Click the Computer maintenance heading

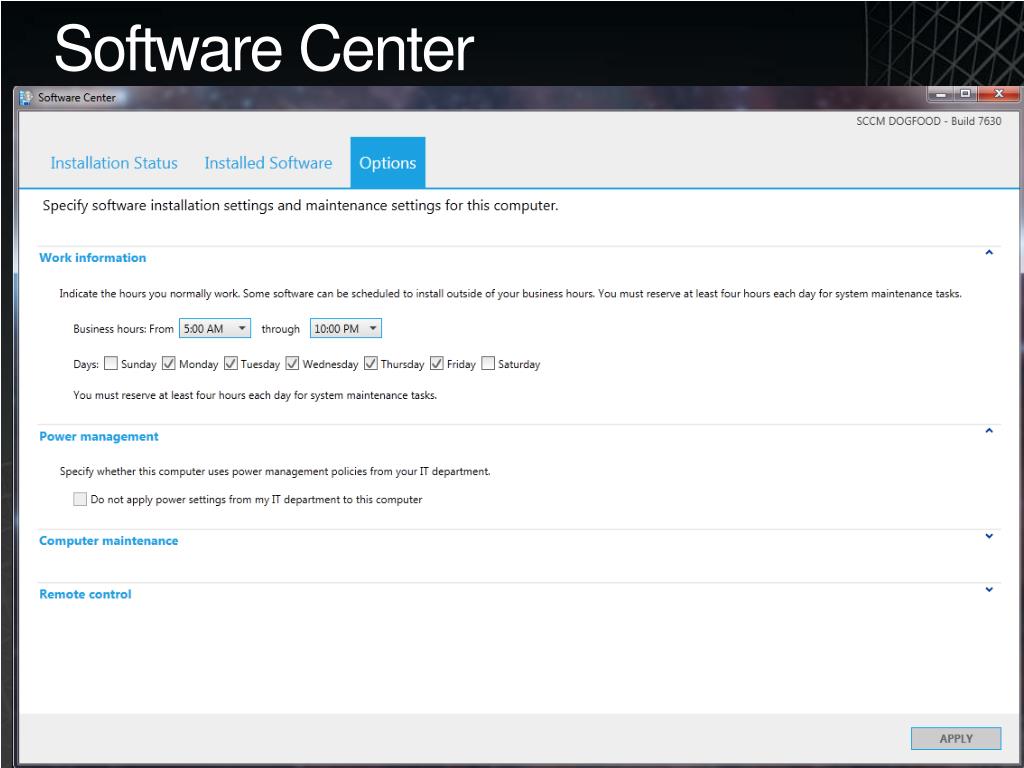108,541
